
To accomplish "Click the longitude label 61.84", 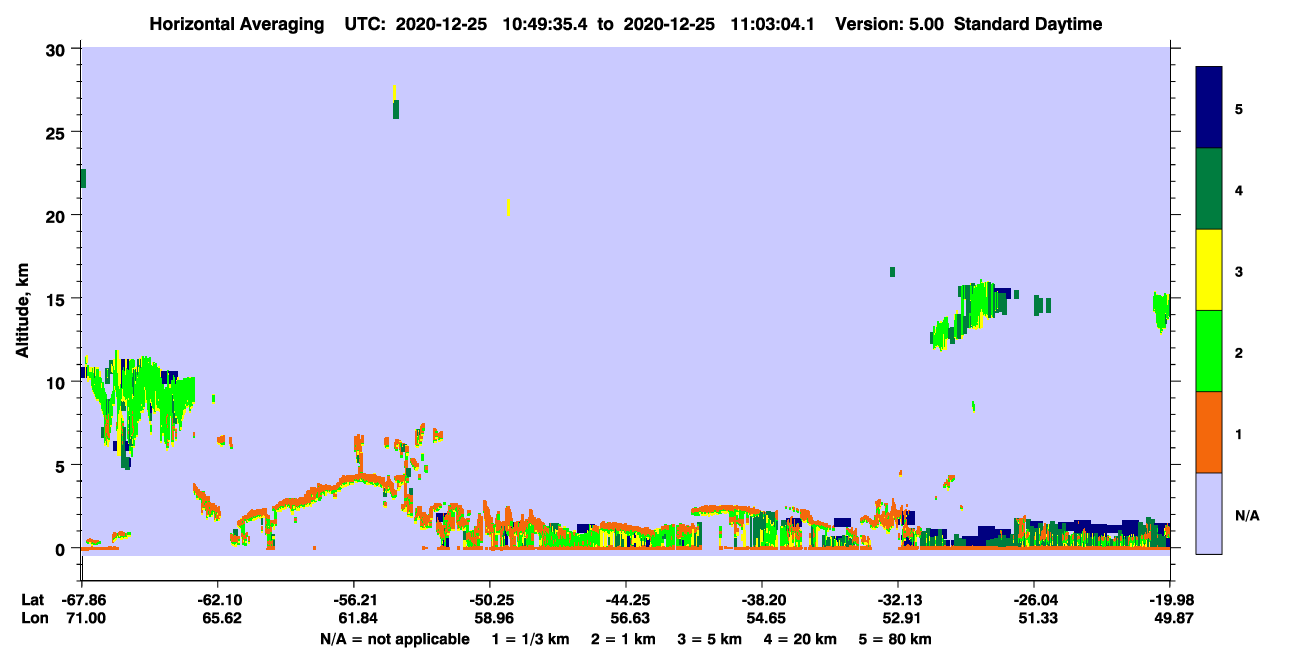I will pyautogui.click(x=354, y=619).
